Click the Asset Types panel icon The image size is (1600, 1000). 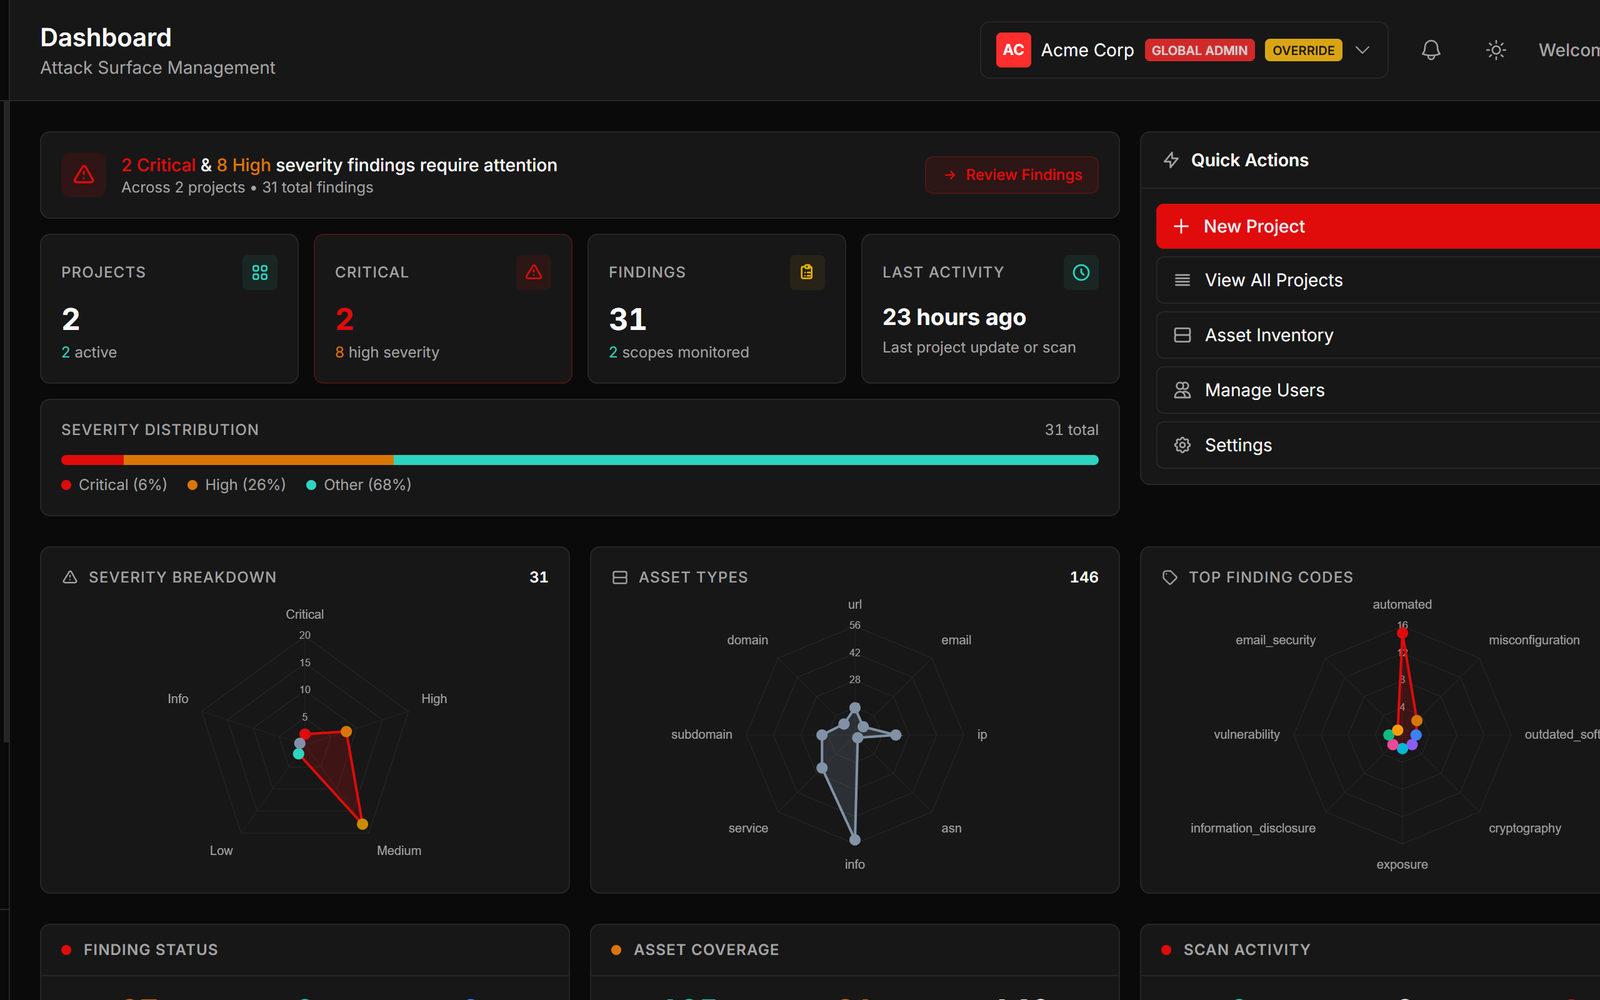(620, 577)
